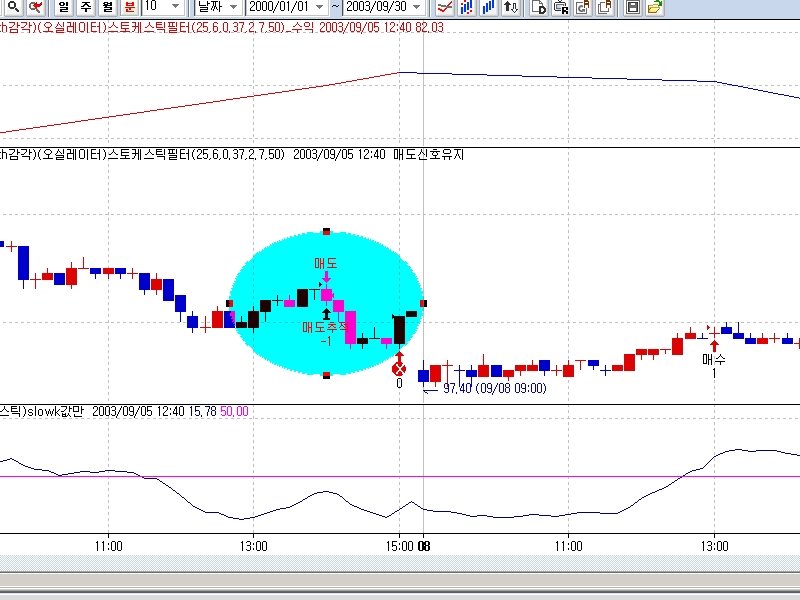Toggle the minute period (분) button
The width and height of the screenshot is (800, 600).
pos(129,6)
